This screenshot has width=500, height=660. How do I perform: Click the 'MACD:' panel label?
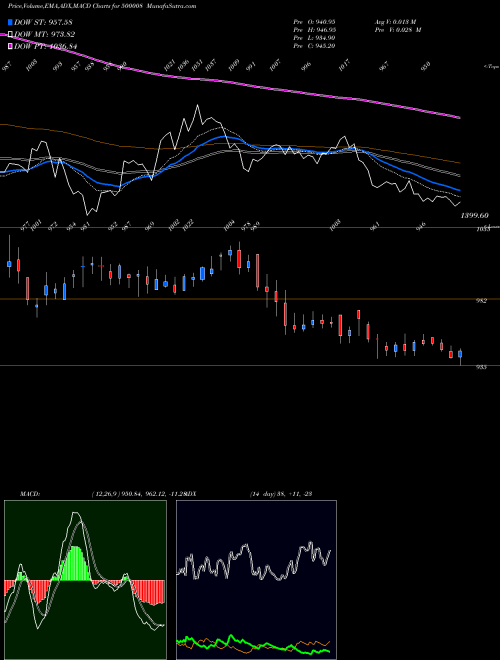pos(30,494)
